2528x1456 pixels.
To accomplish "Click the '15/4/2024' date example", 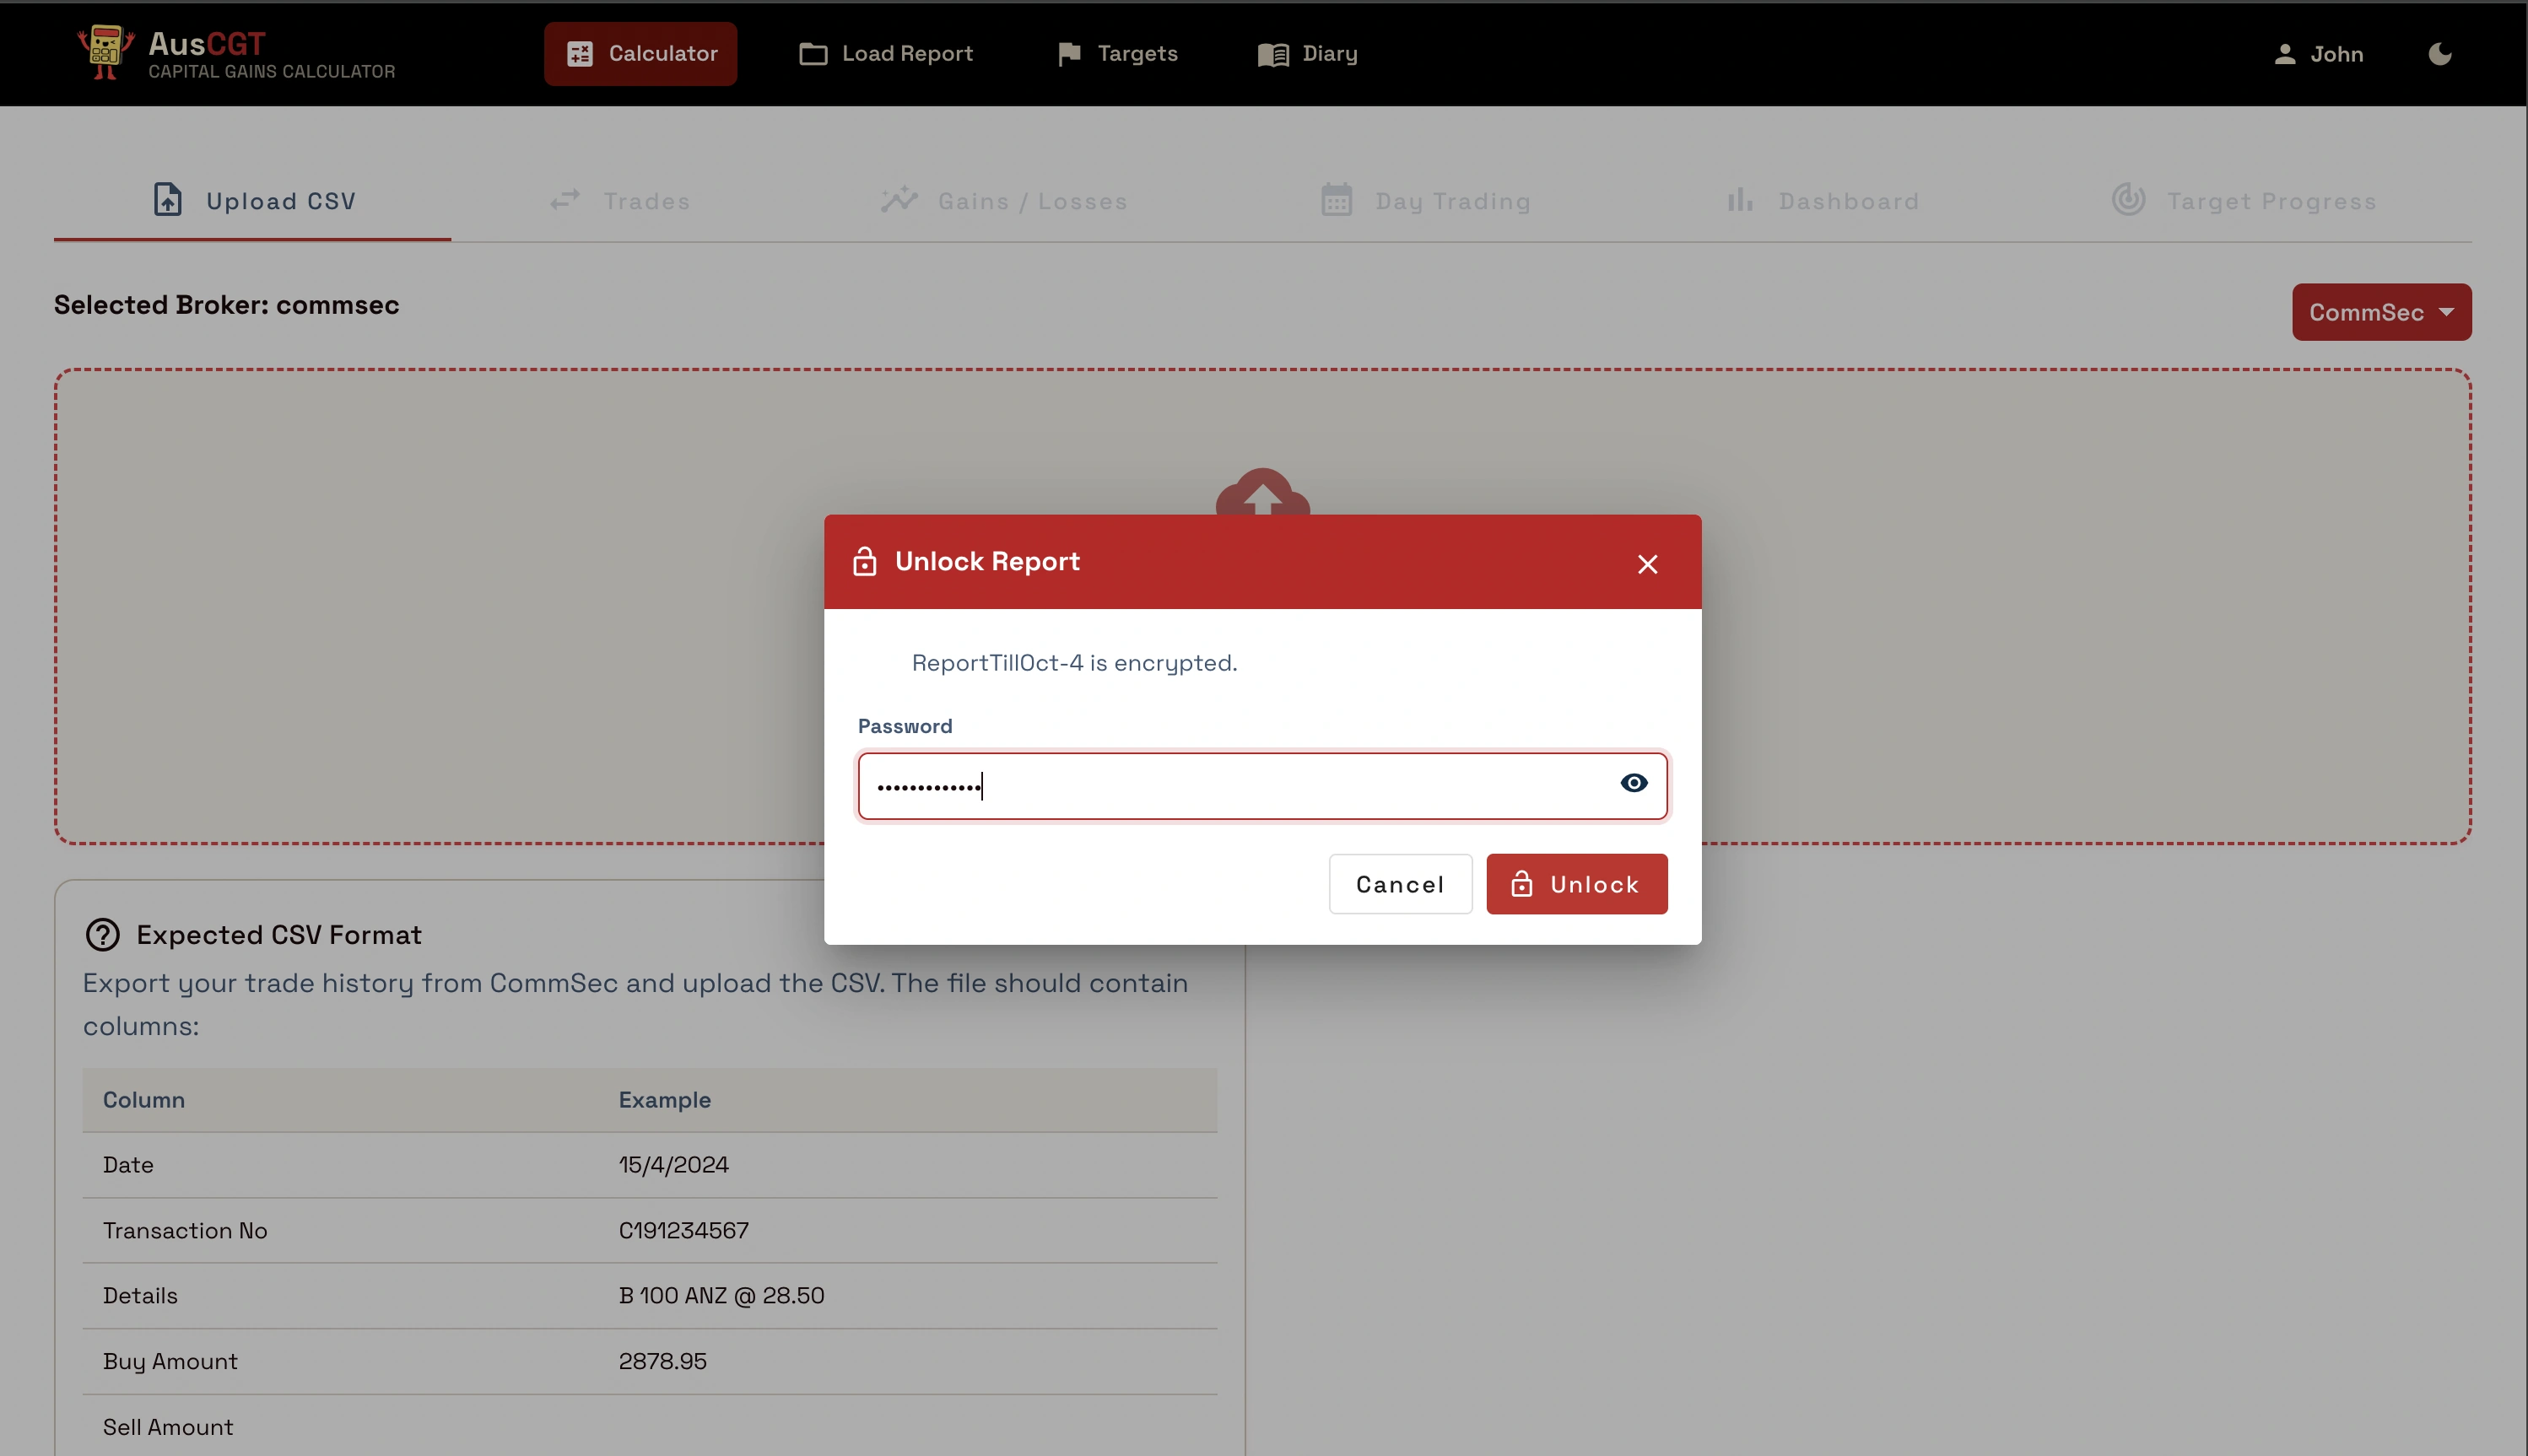I will click(673, 1164).
